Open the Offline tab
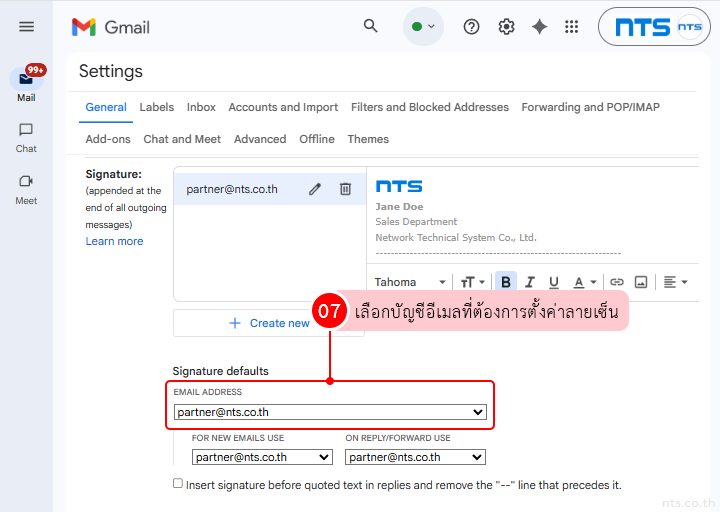The height and width of the screenshot is (512, 720). point(317,139)
